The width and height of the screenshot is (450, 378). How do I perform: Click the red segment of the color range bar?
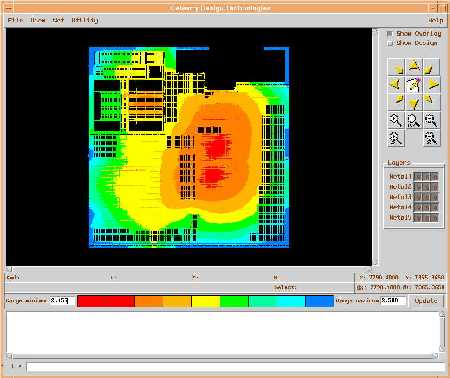click(106, 301)
